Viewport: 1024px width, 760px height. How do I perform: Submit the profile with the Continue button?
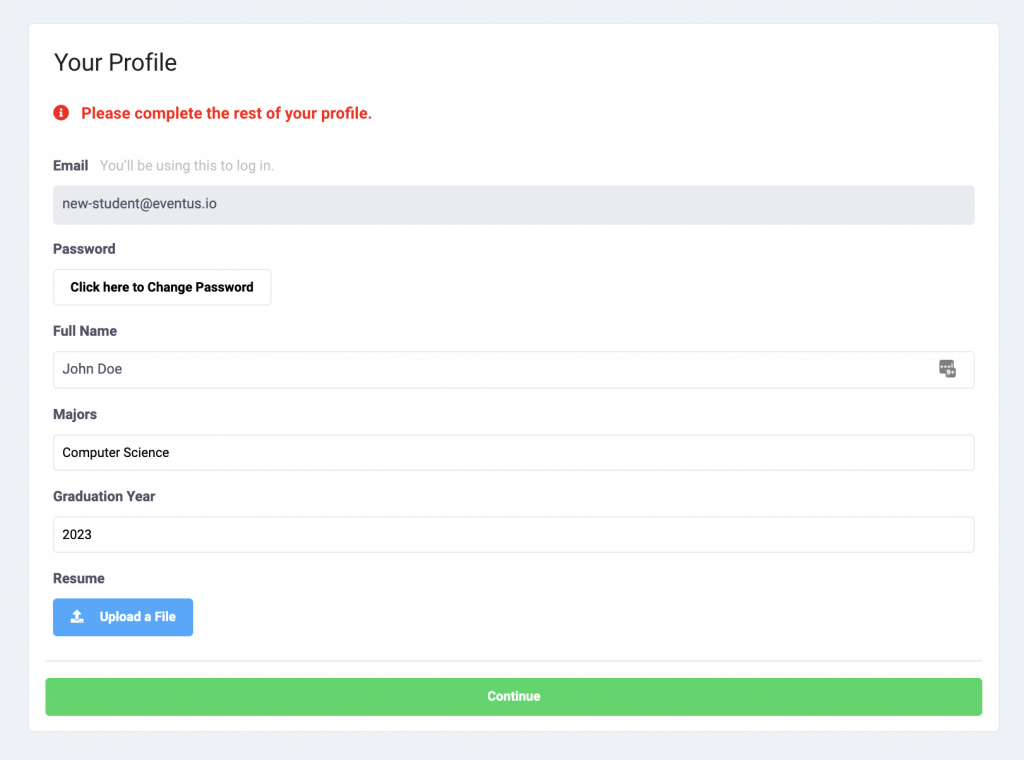[513, 697]
